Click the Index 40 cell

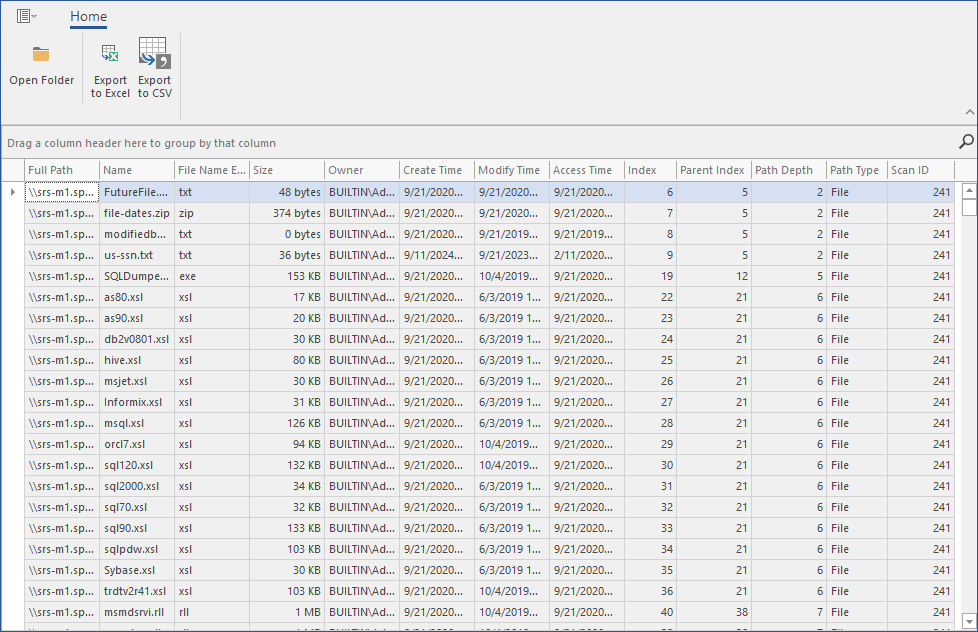point(649,613)
